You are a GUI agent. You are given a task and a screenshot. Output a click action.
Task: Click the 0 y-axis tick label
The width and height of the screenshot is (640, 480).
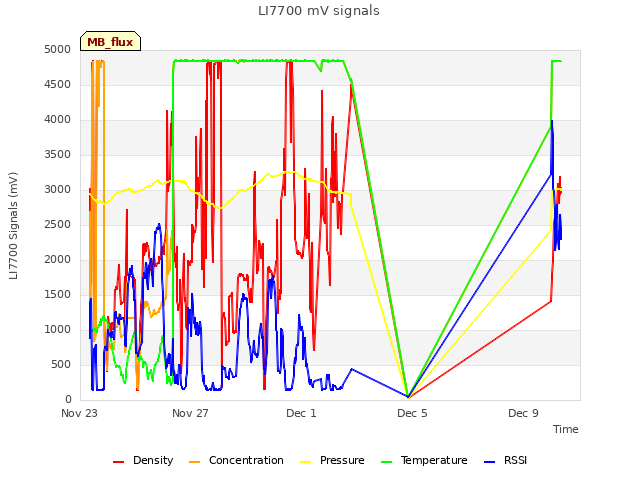coord(68,399)
